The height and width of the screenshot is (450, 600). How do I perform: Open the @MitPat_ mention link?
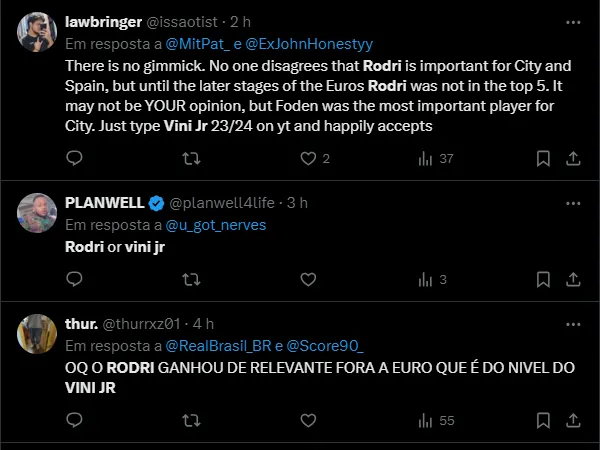(196, 44)
